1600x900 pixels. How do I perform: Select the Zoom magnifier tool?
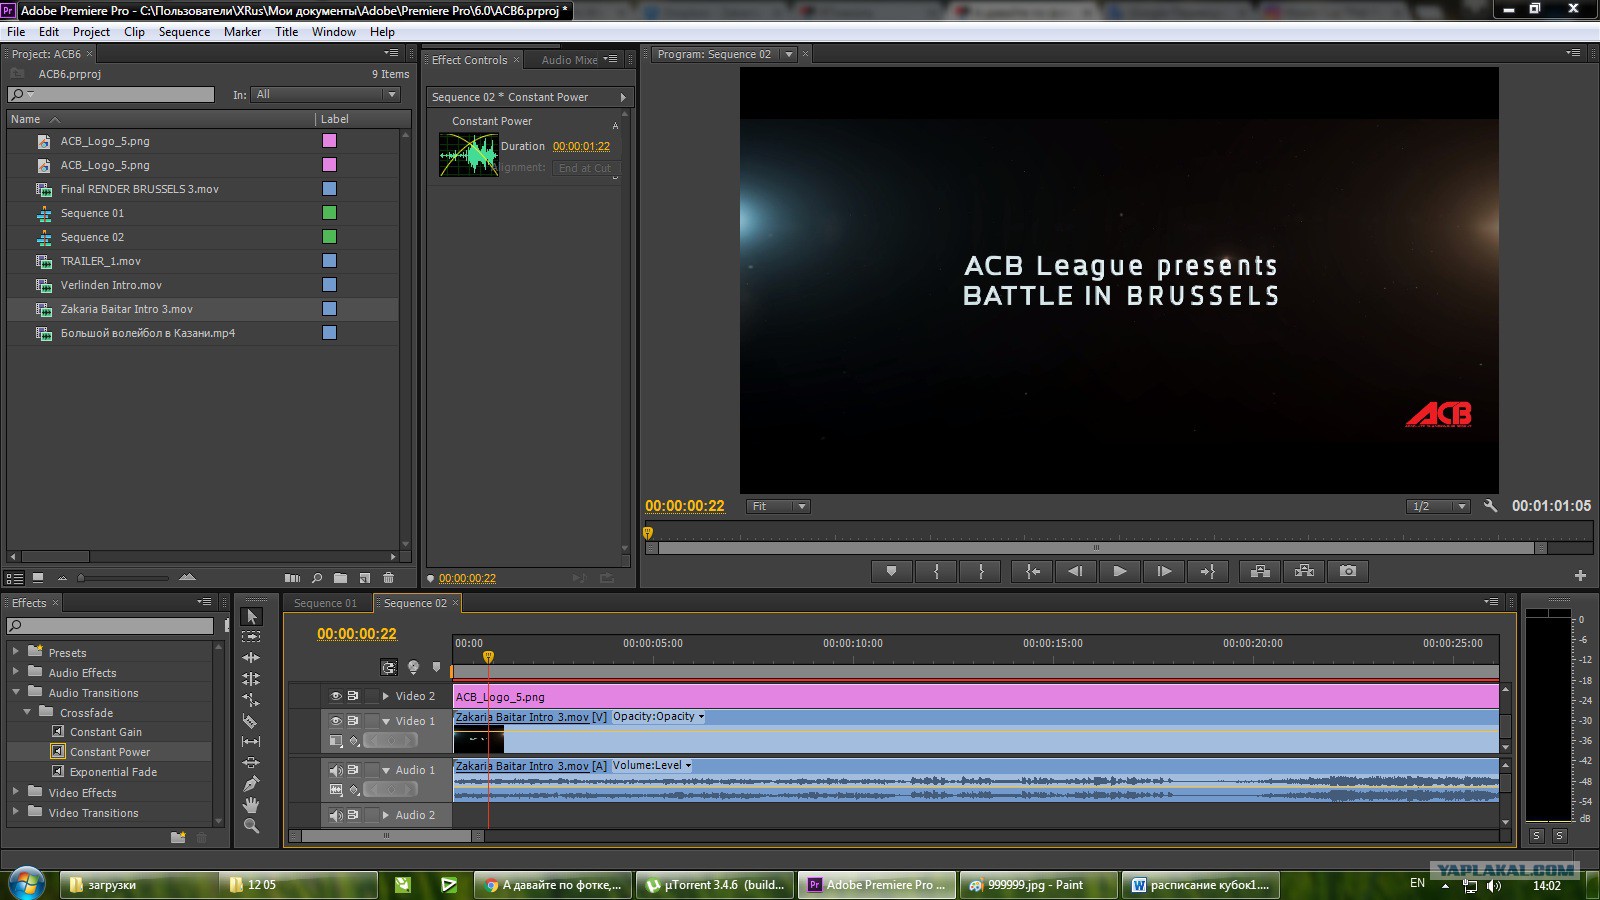coord(251,826)
